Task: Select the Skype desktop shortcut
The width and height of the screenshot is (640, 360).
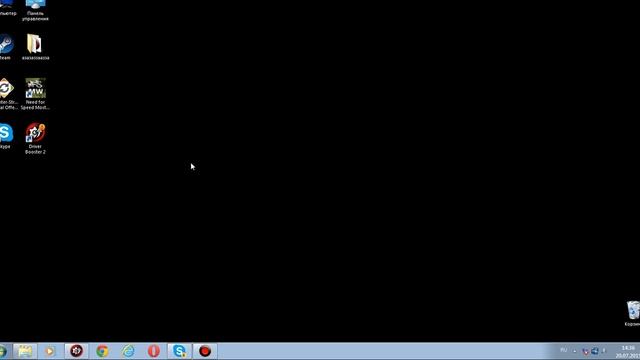Action: tap(6, 136)
